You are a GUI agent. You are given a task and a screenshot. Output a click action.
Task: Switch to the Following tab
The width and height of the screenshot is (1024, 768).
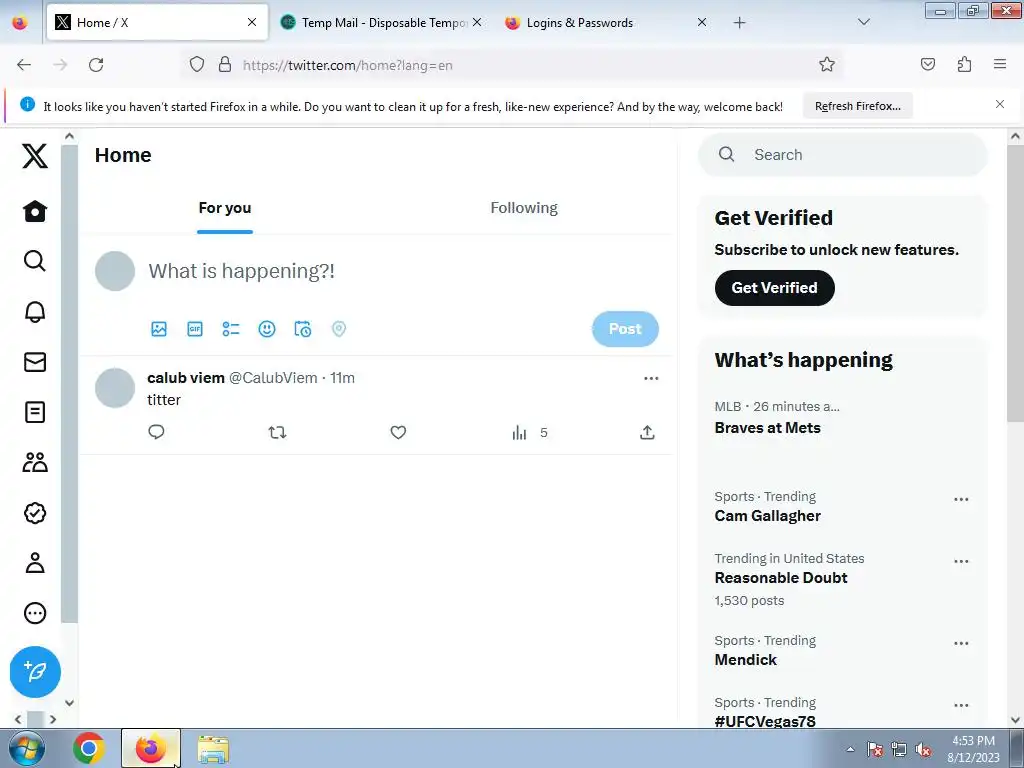point(524,208)
